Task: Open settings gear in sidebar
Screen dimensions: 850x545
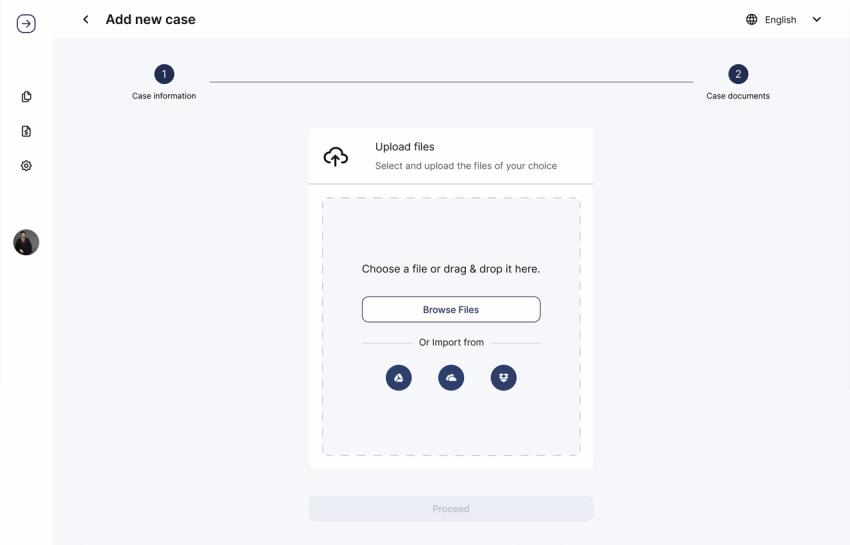Action: click(26, 165)
